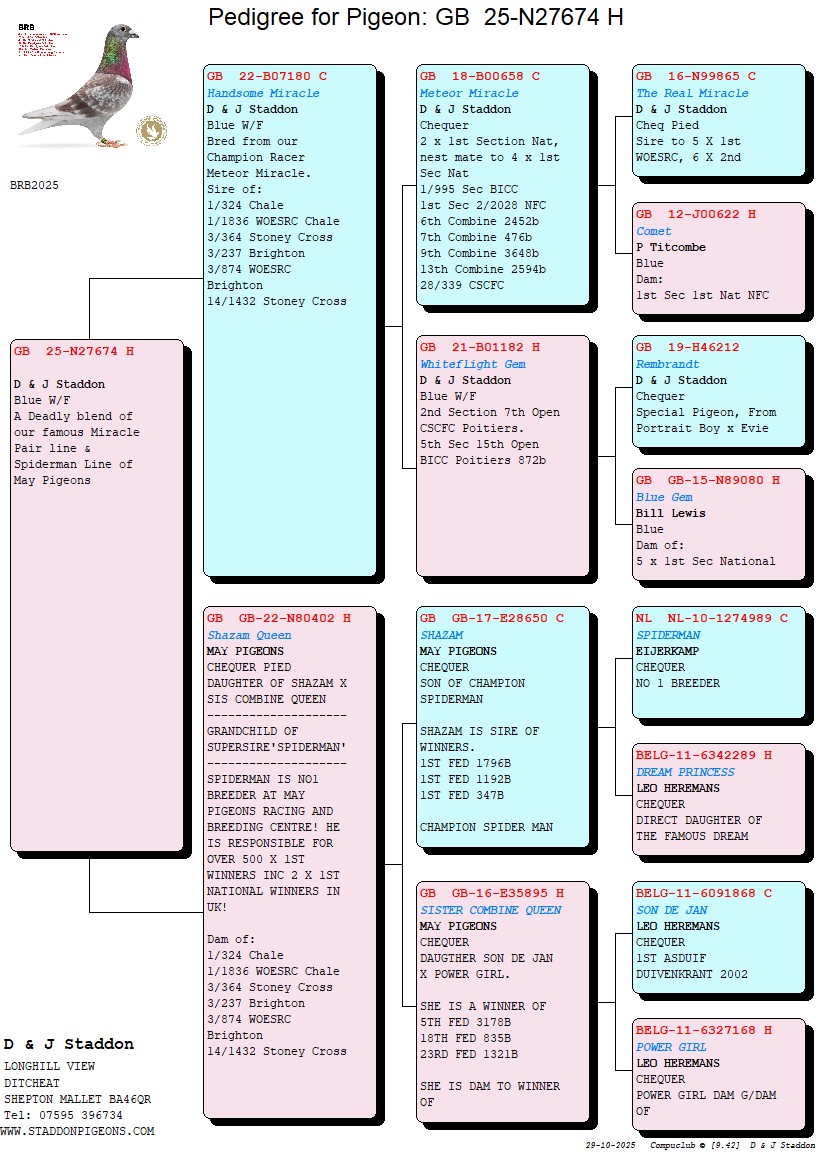This screenshot has height=1172, width=816.
Task: Click the 29-10-2025 date in footer
Action: tap(611, 1145)
